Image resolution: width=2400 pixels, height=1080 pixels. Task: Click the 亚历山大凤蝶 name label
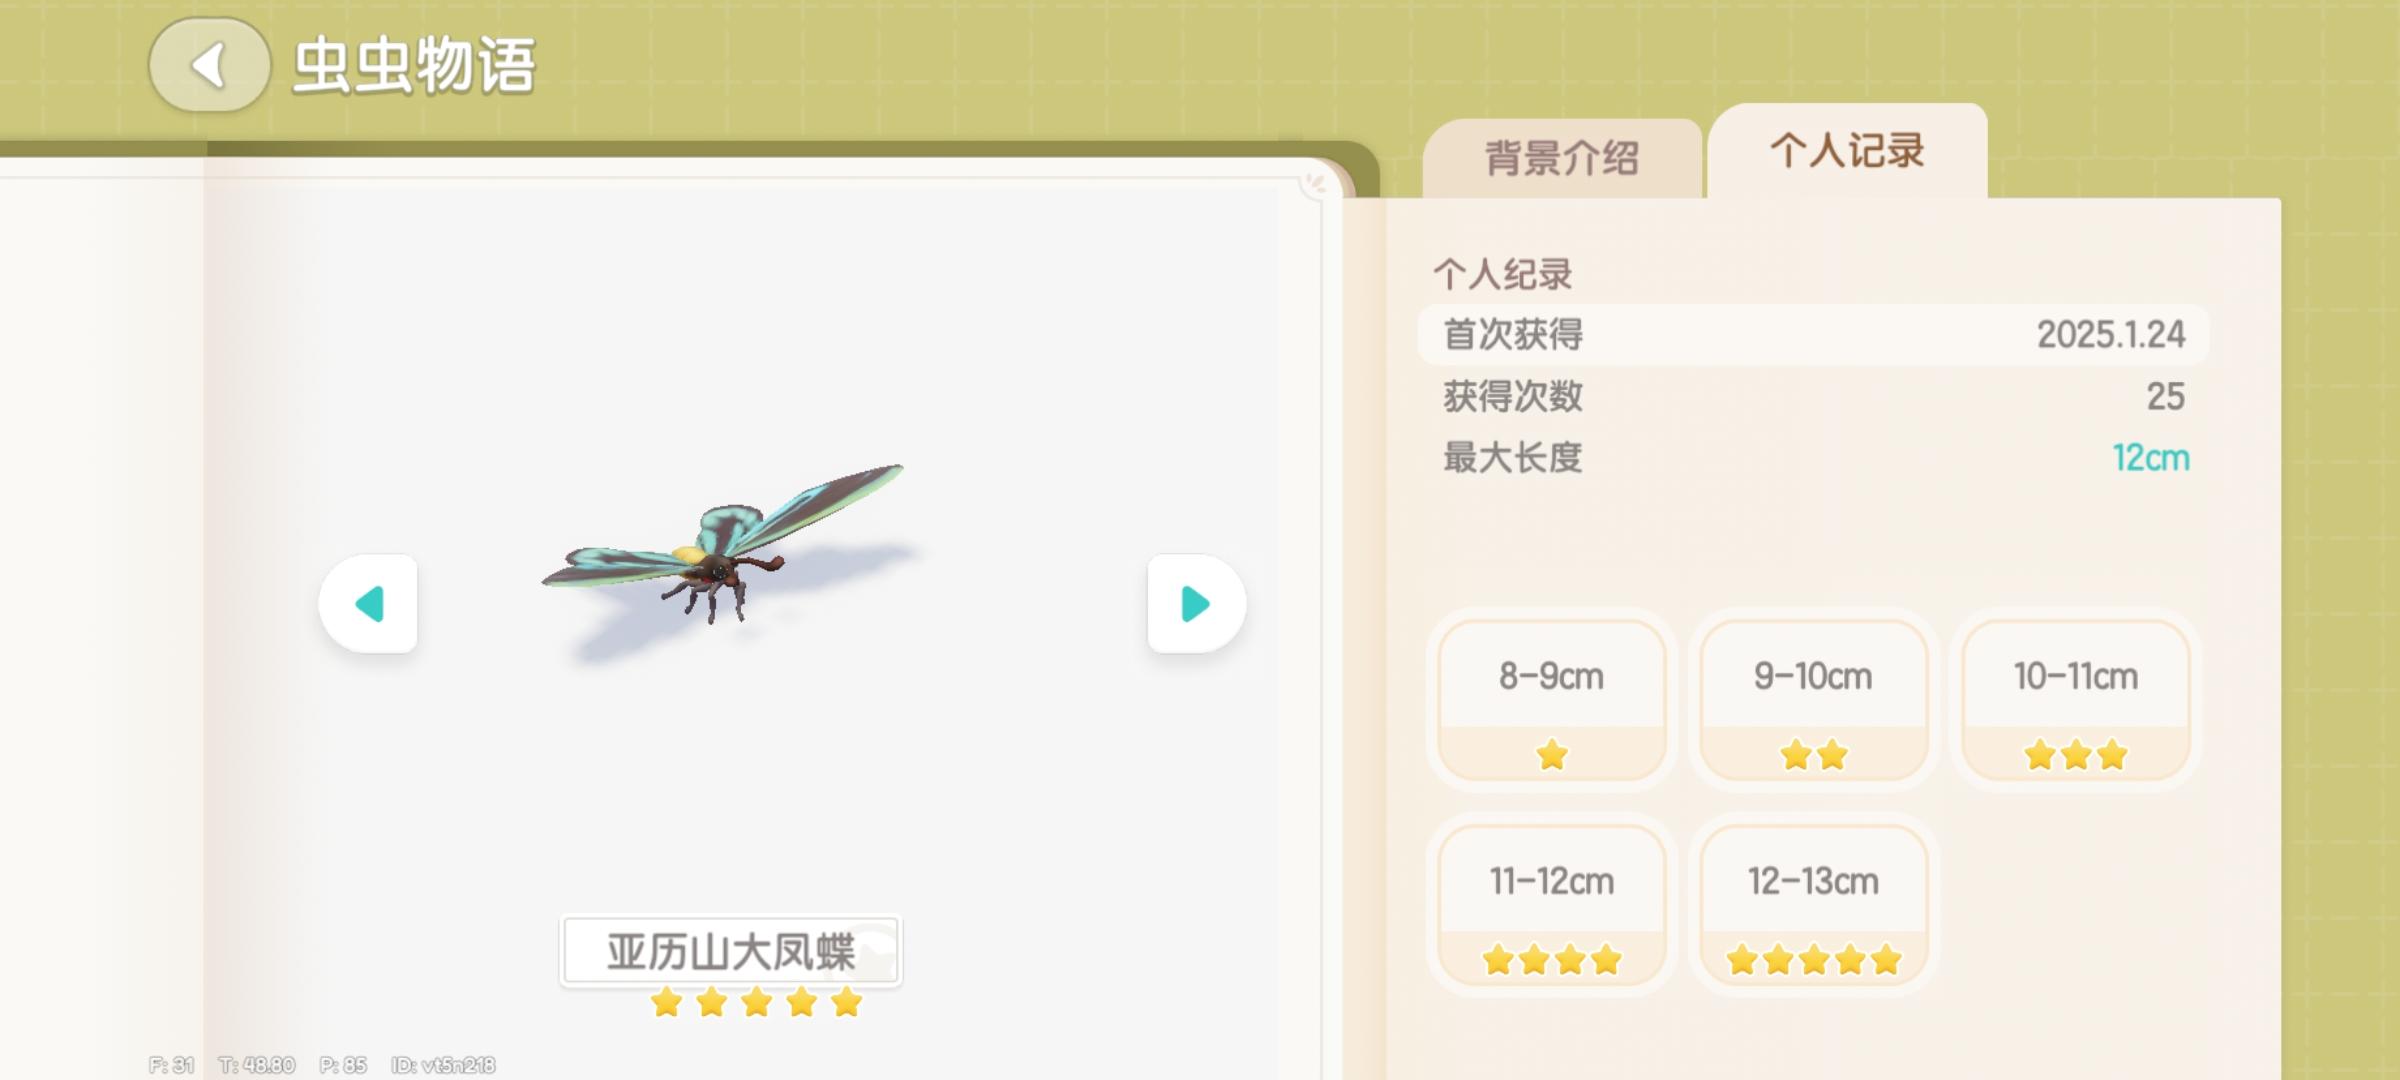[x=731, y=951]
